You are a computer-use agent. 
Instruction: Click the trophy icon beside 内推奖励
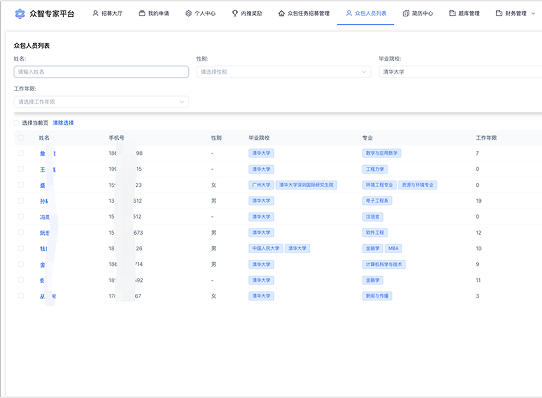coord(235,13)
